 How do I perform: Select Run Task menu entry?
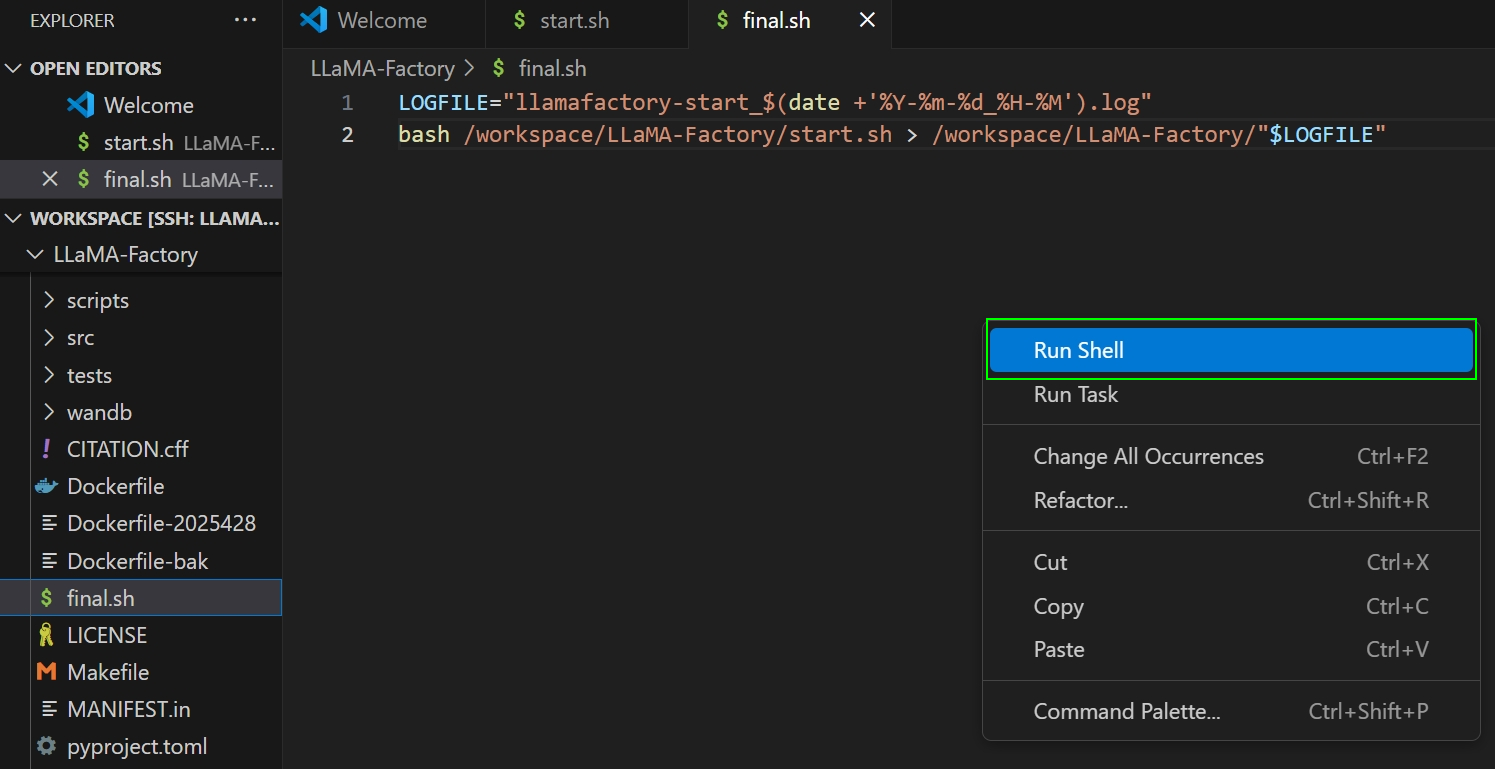click(1076, 395)
